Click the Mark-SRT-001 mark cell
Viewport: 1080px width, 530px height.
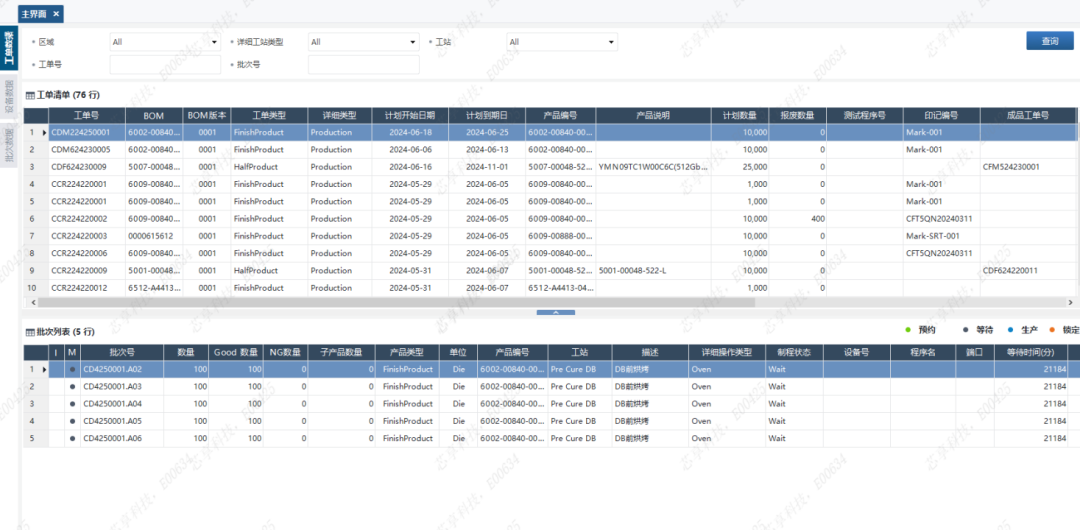coord(942,236)
